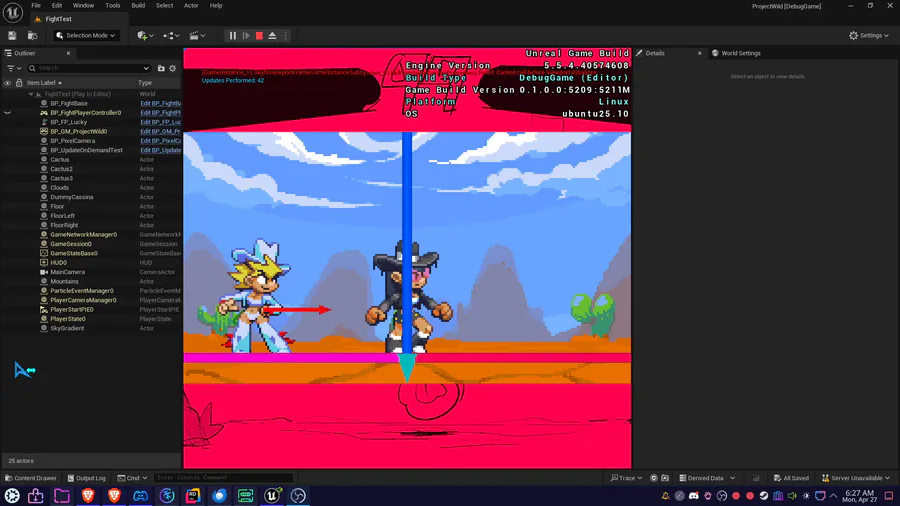Open the Window menu
The image size is (900, 506).
point(83,6)
